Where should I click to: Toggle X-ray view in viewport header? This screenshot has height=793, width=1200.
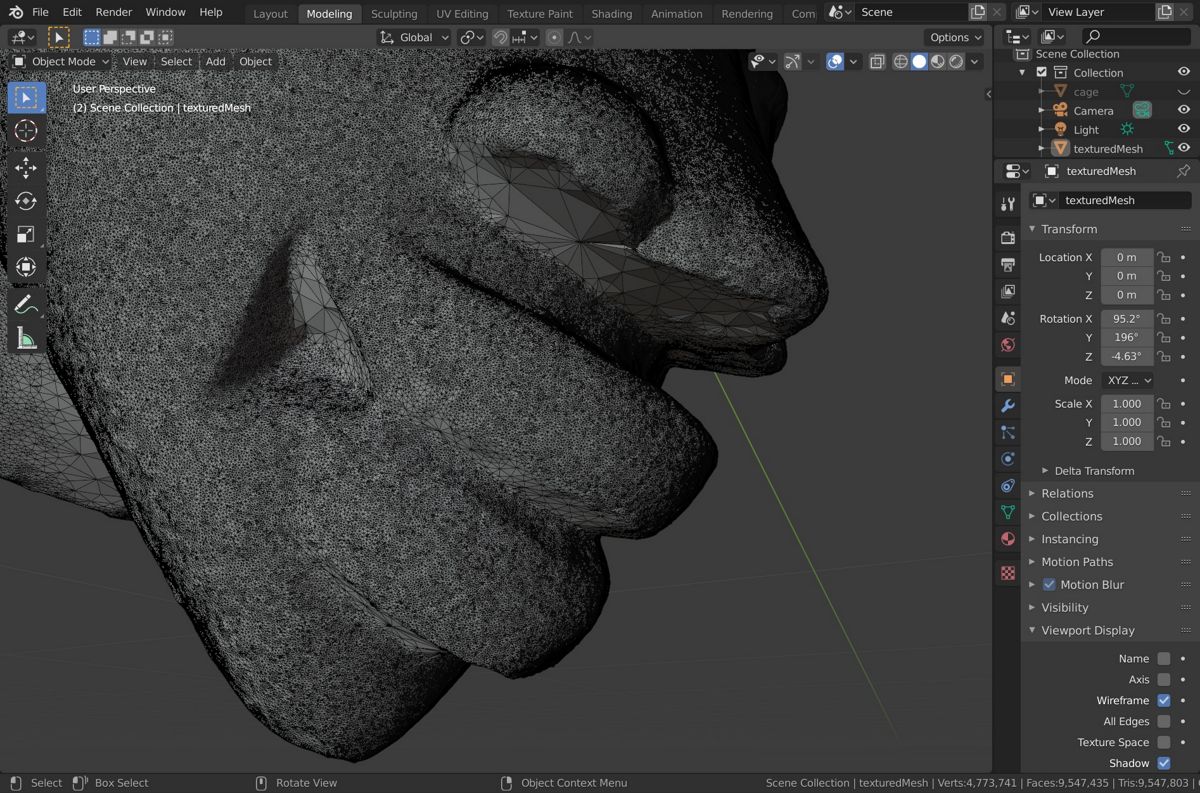point(877,62)
